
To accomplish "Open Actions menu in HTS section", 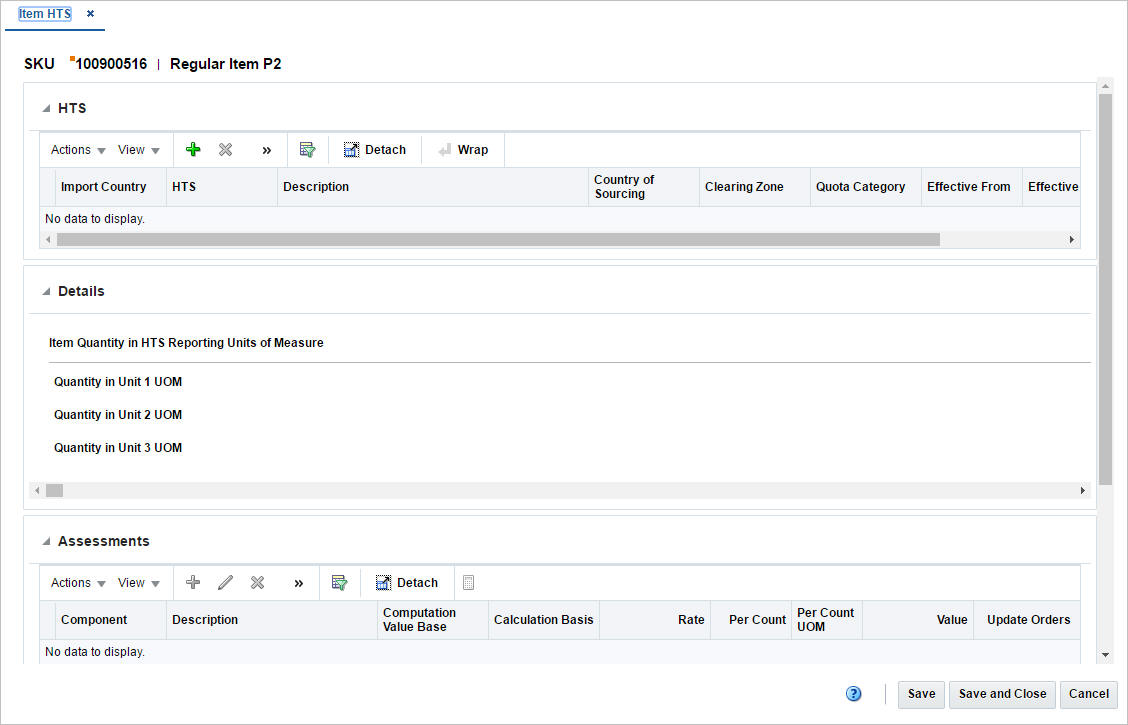I will (78, 150).
